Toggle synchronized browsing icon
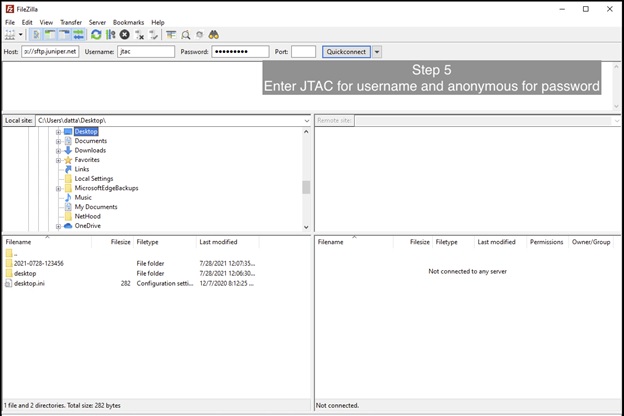Viewport: 624px width, 416px height. [199, 35]
